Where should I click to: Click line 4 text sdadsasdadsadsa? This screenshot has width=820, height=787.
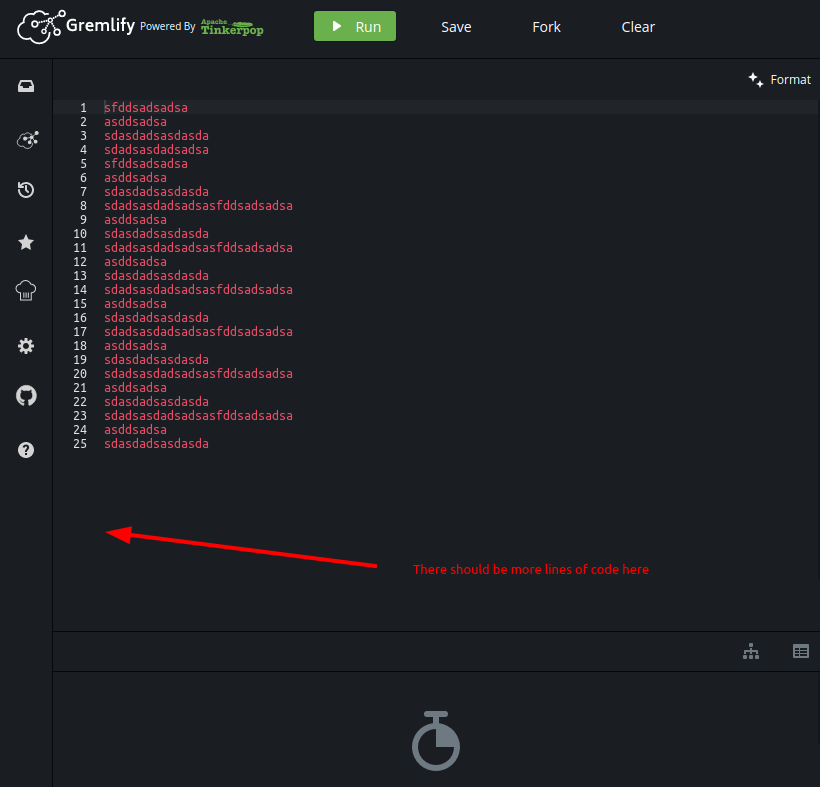[156, 150]
